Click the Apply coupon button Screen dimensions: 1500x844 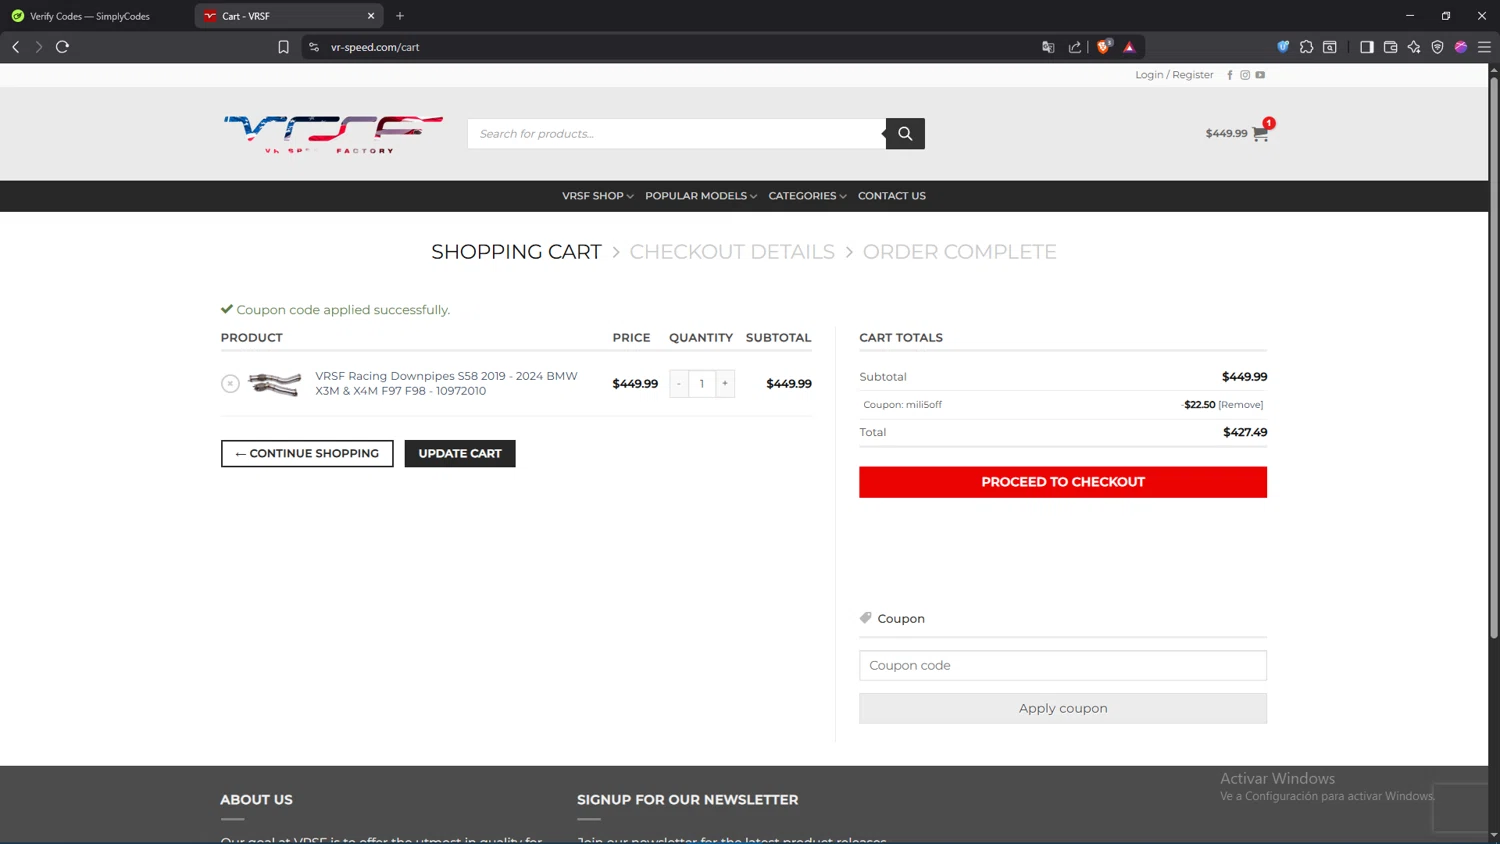pos(1063,708)
